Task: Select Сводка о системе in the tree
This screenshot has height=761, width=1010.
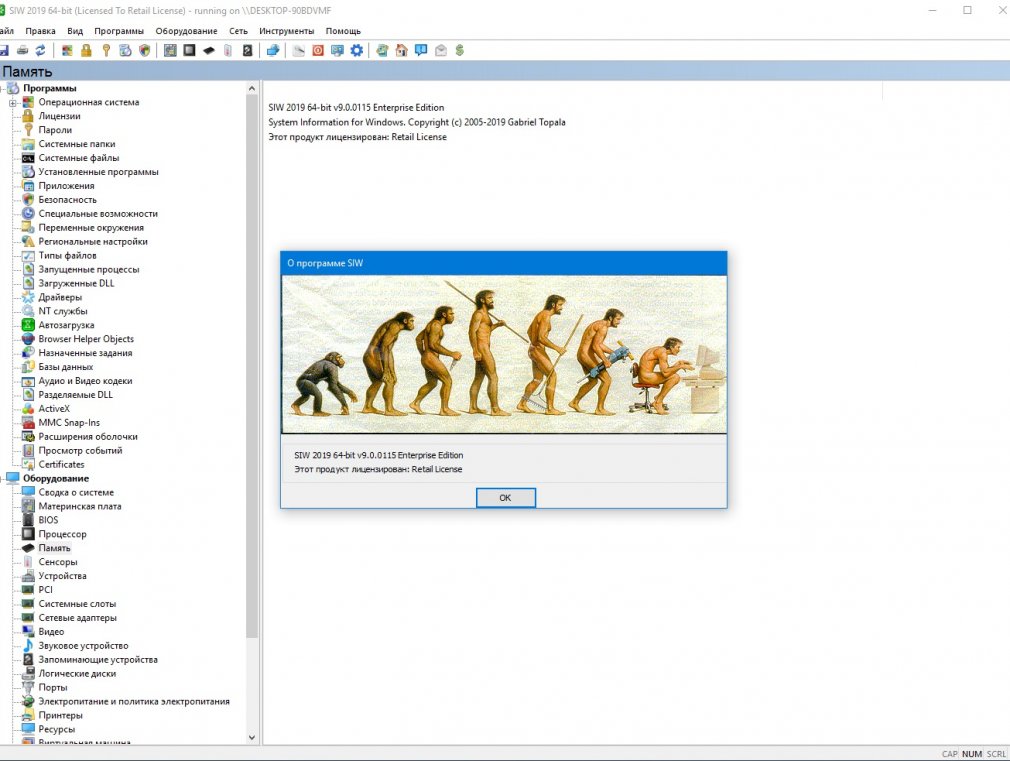Action: [76, 492]
